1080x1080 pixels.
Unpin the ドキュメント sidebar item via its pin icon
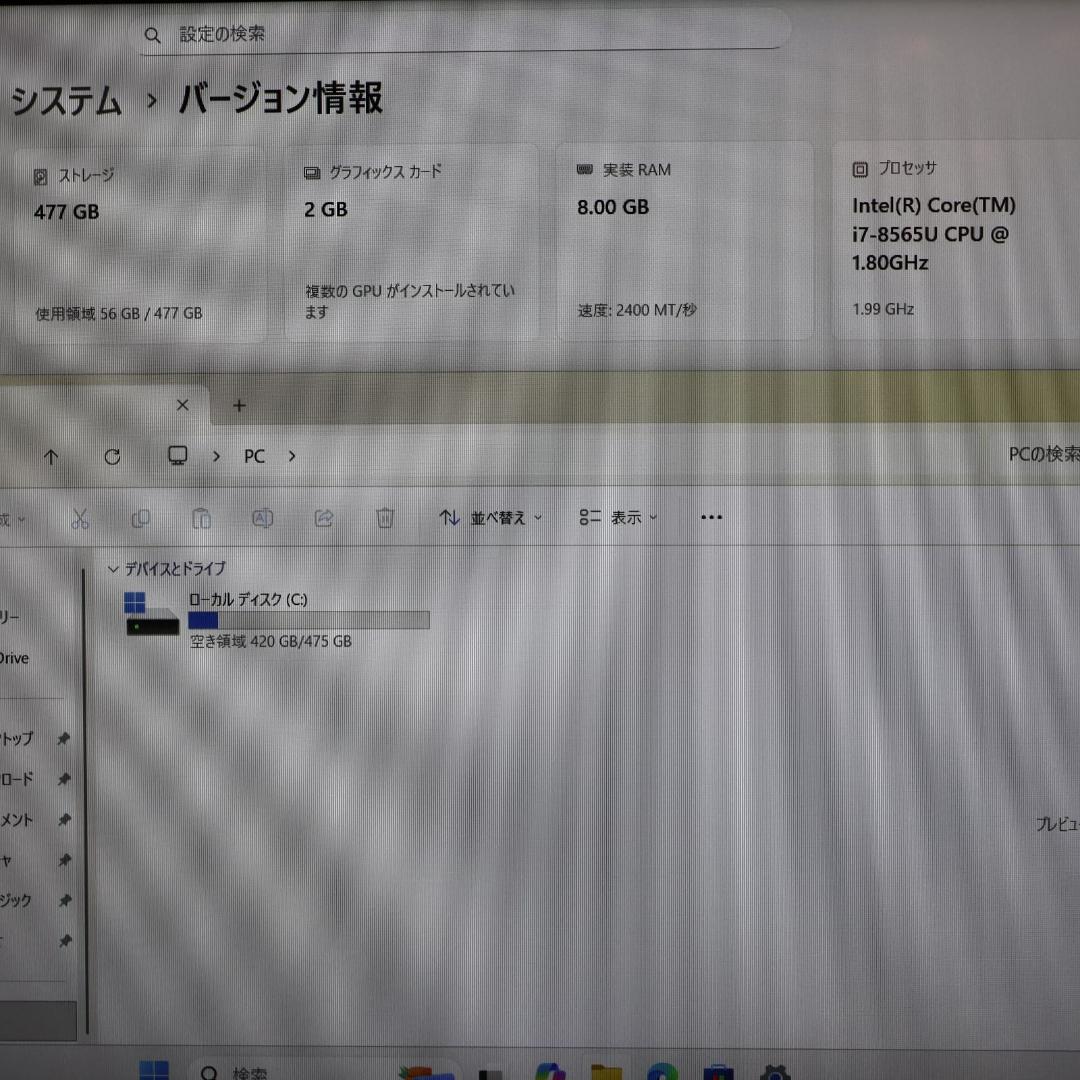64,820
